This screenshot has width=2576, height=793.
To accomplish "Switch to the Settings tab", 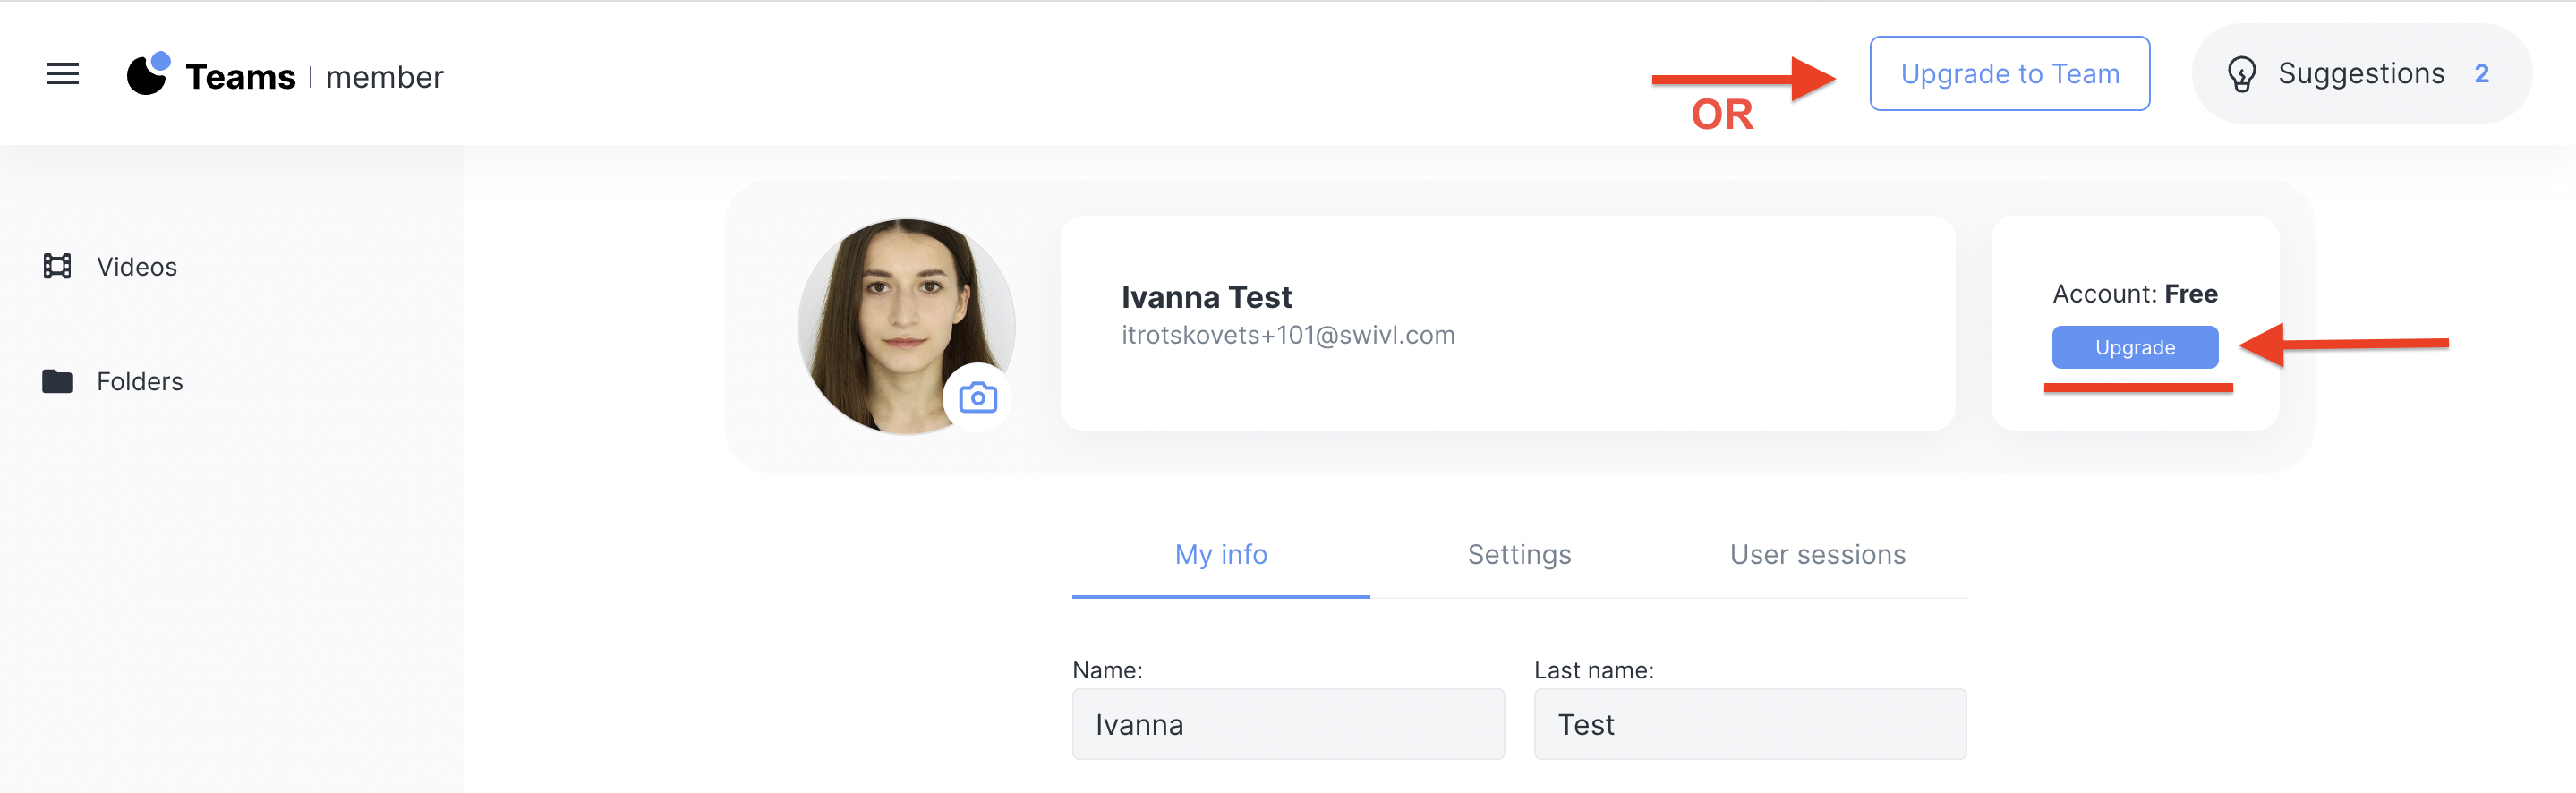I will tap(1518, 554).
